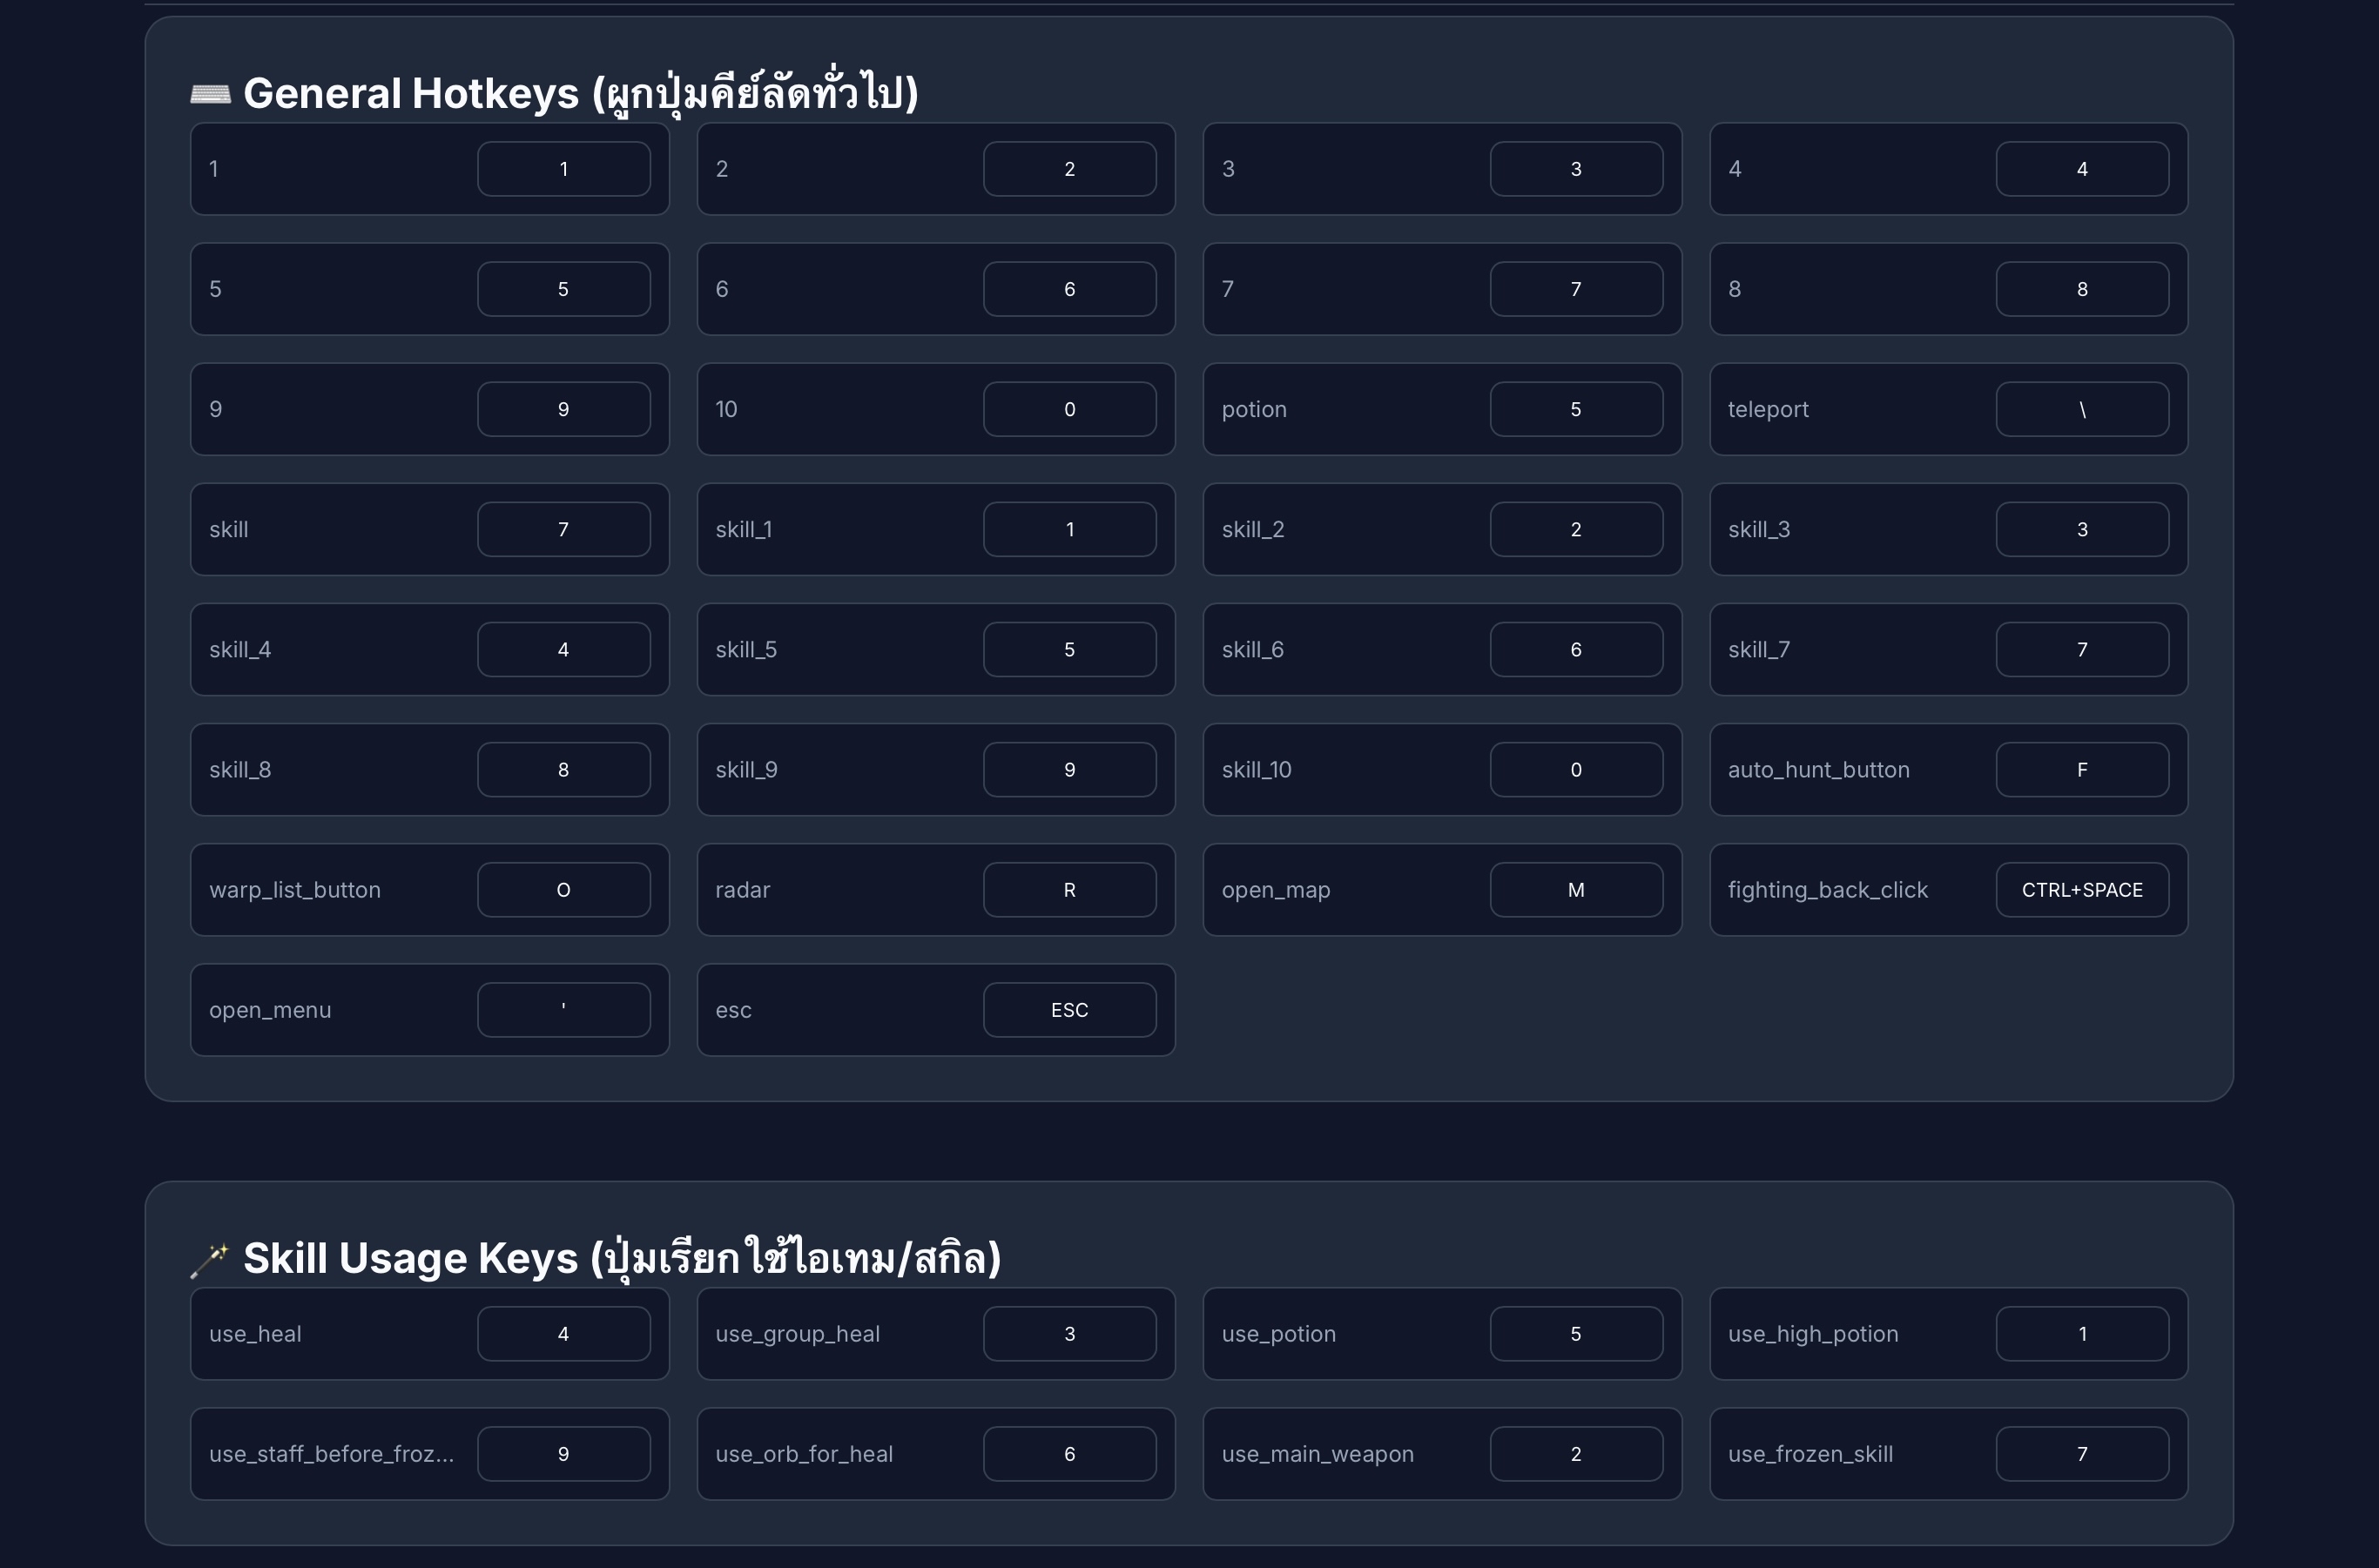Edit the use_heal key field
This screenshot has height=1568, width=2379.
(x=563, y=1333)
